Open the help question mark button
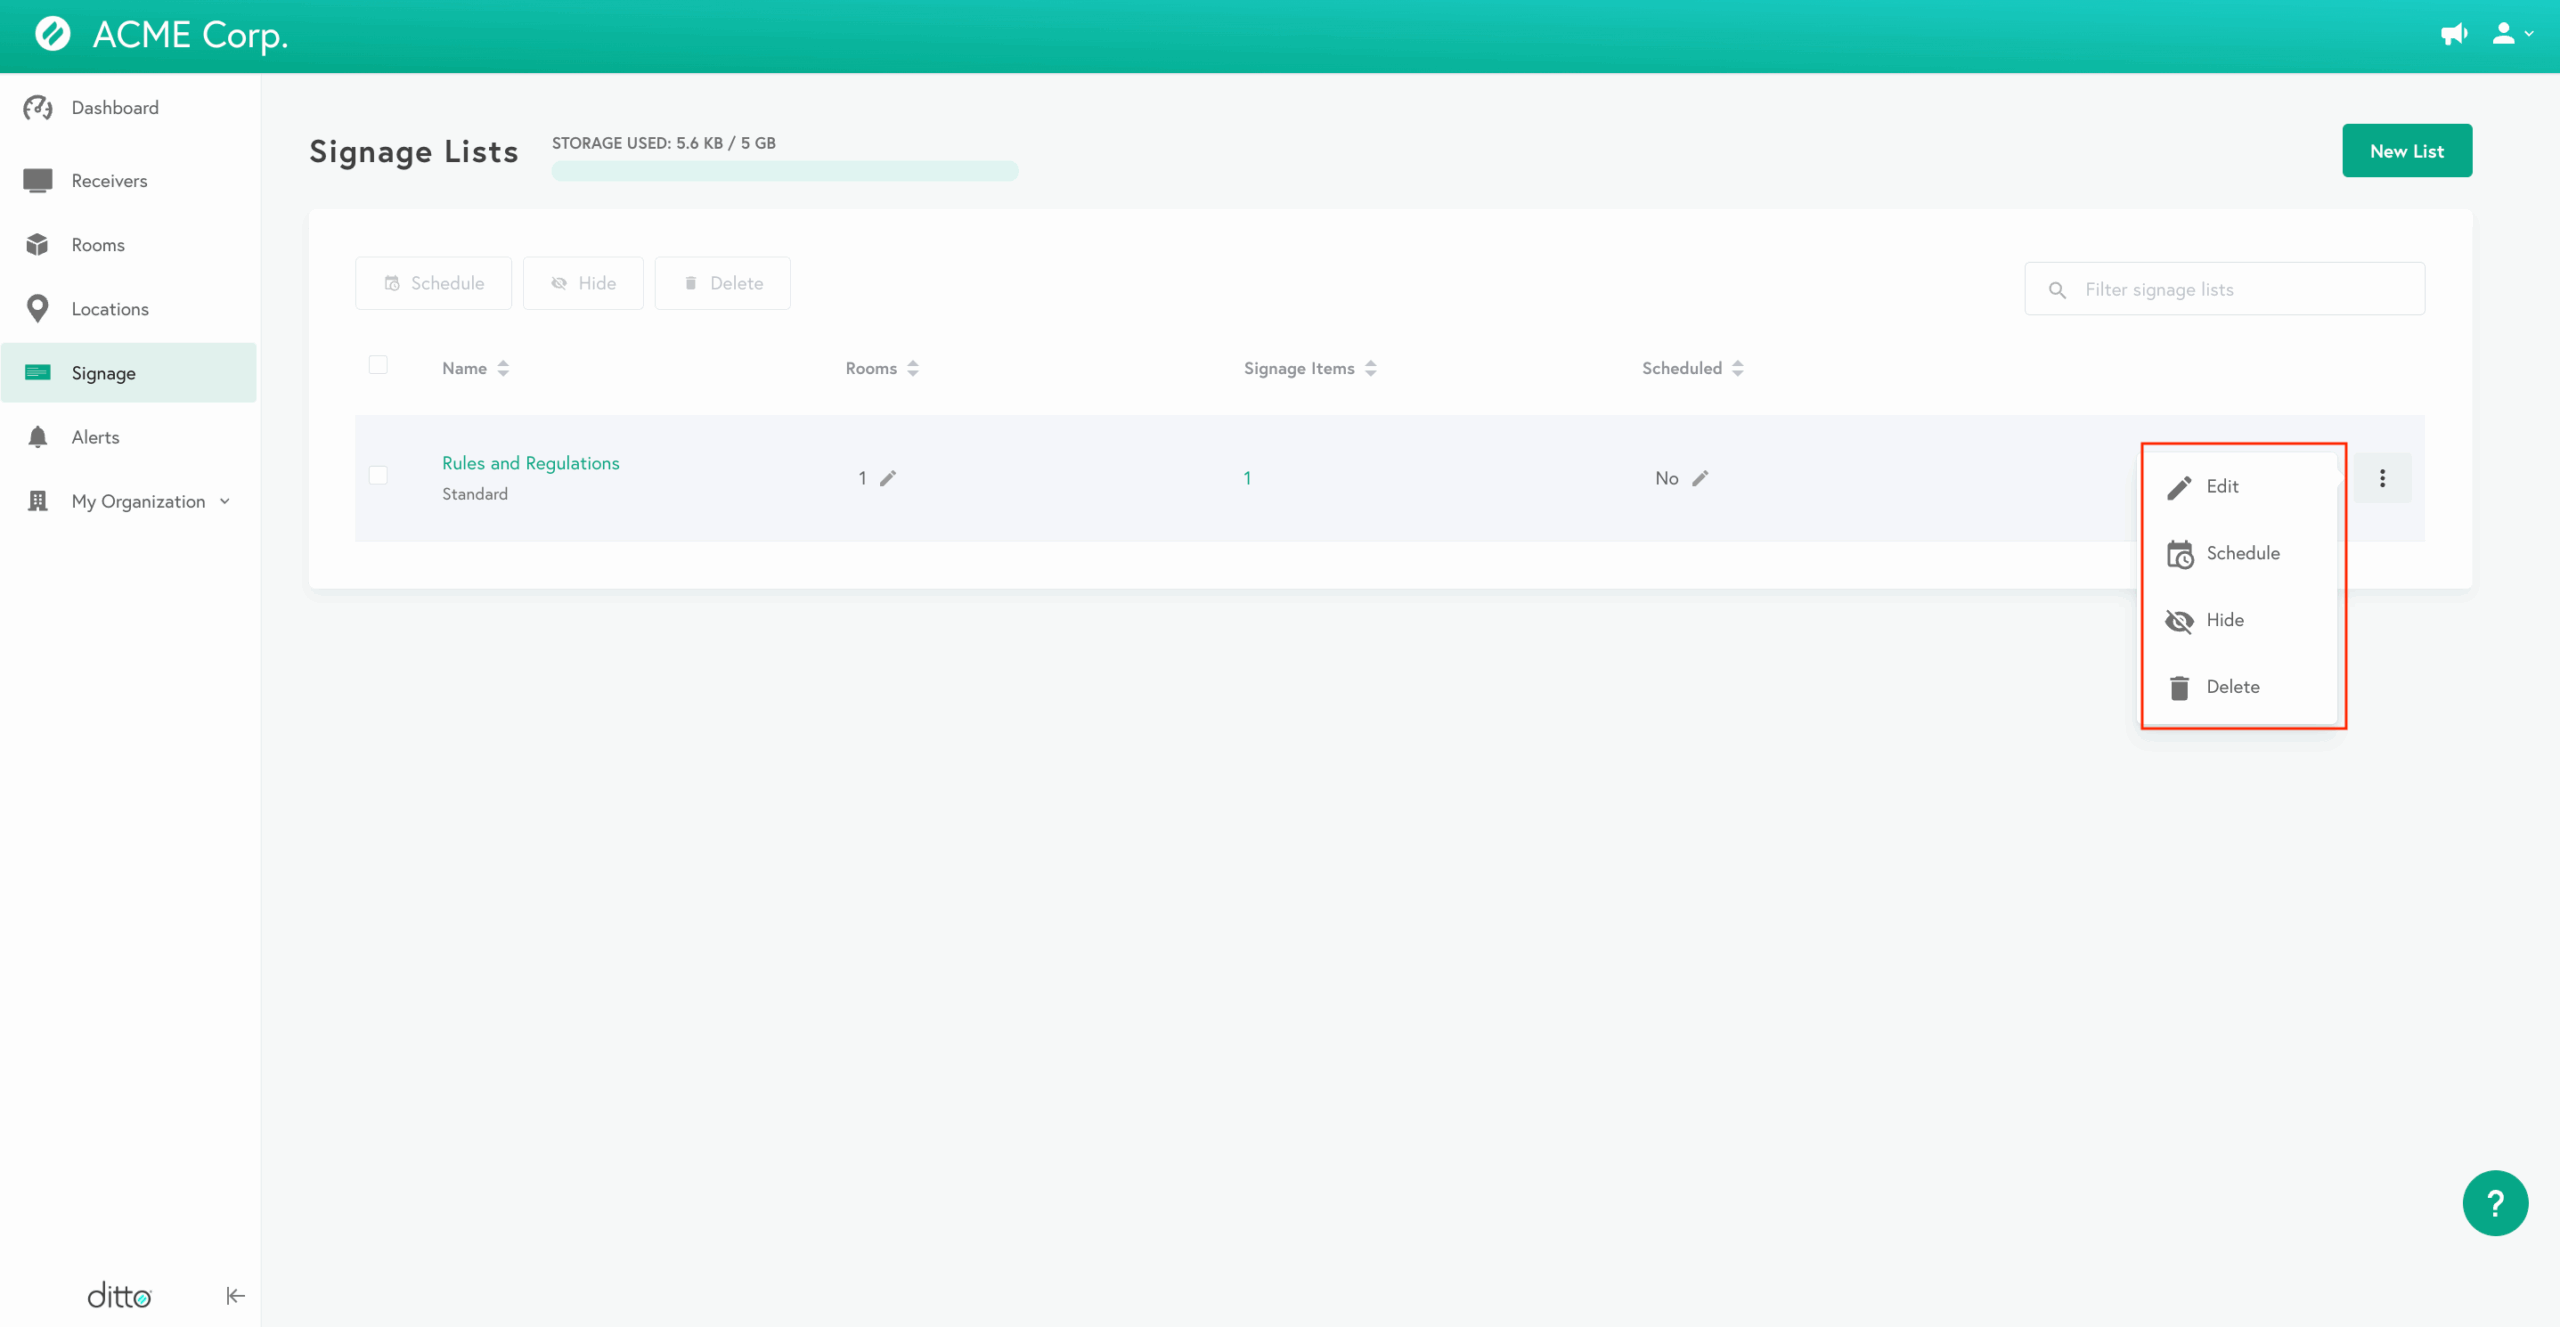 (2494, 1203)
